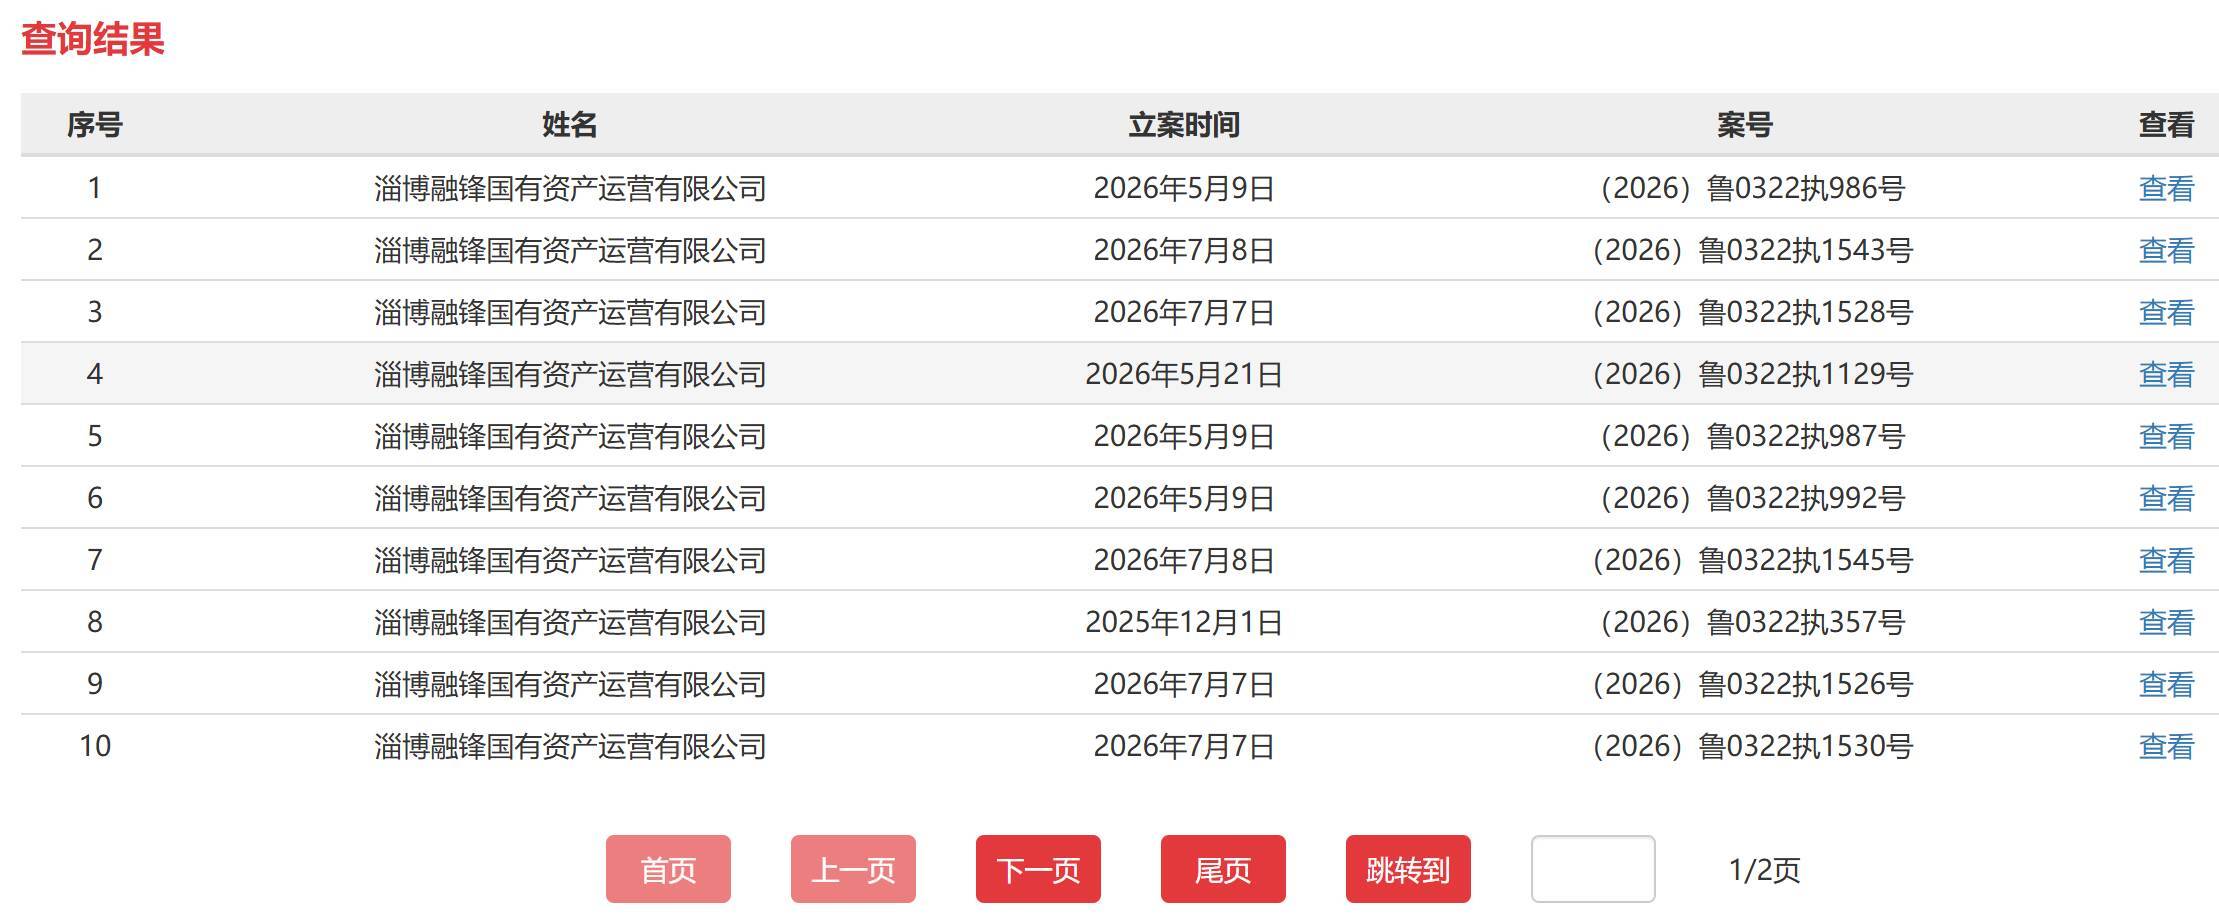Select case number (2026)鲁0322执1530号
The image size is (2219, 919).
(1752, 746)
